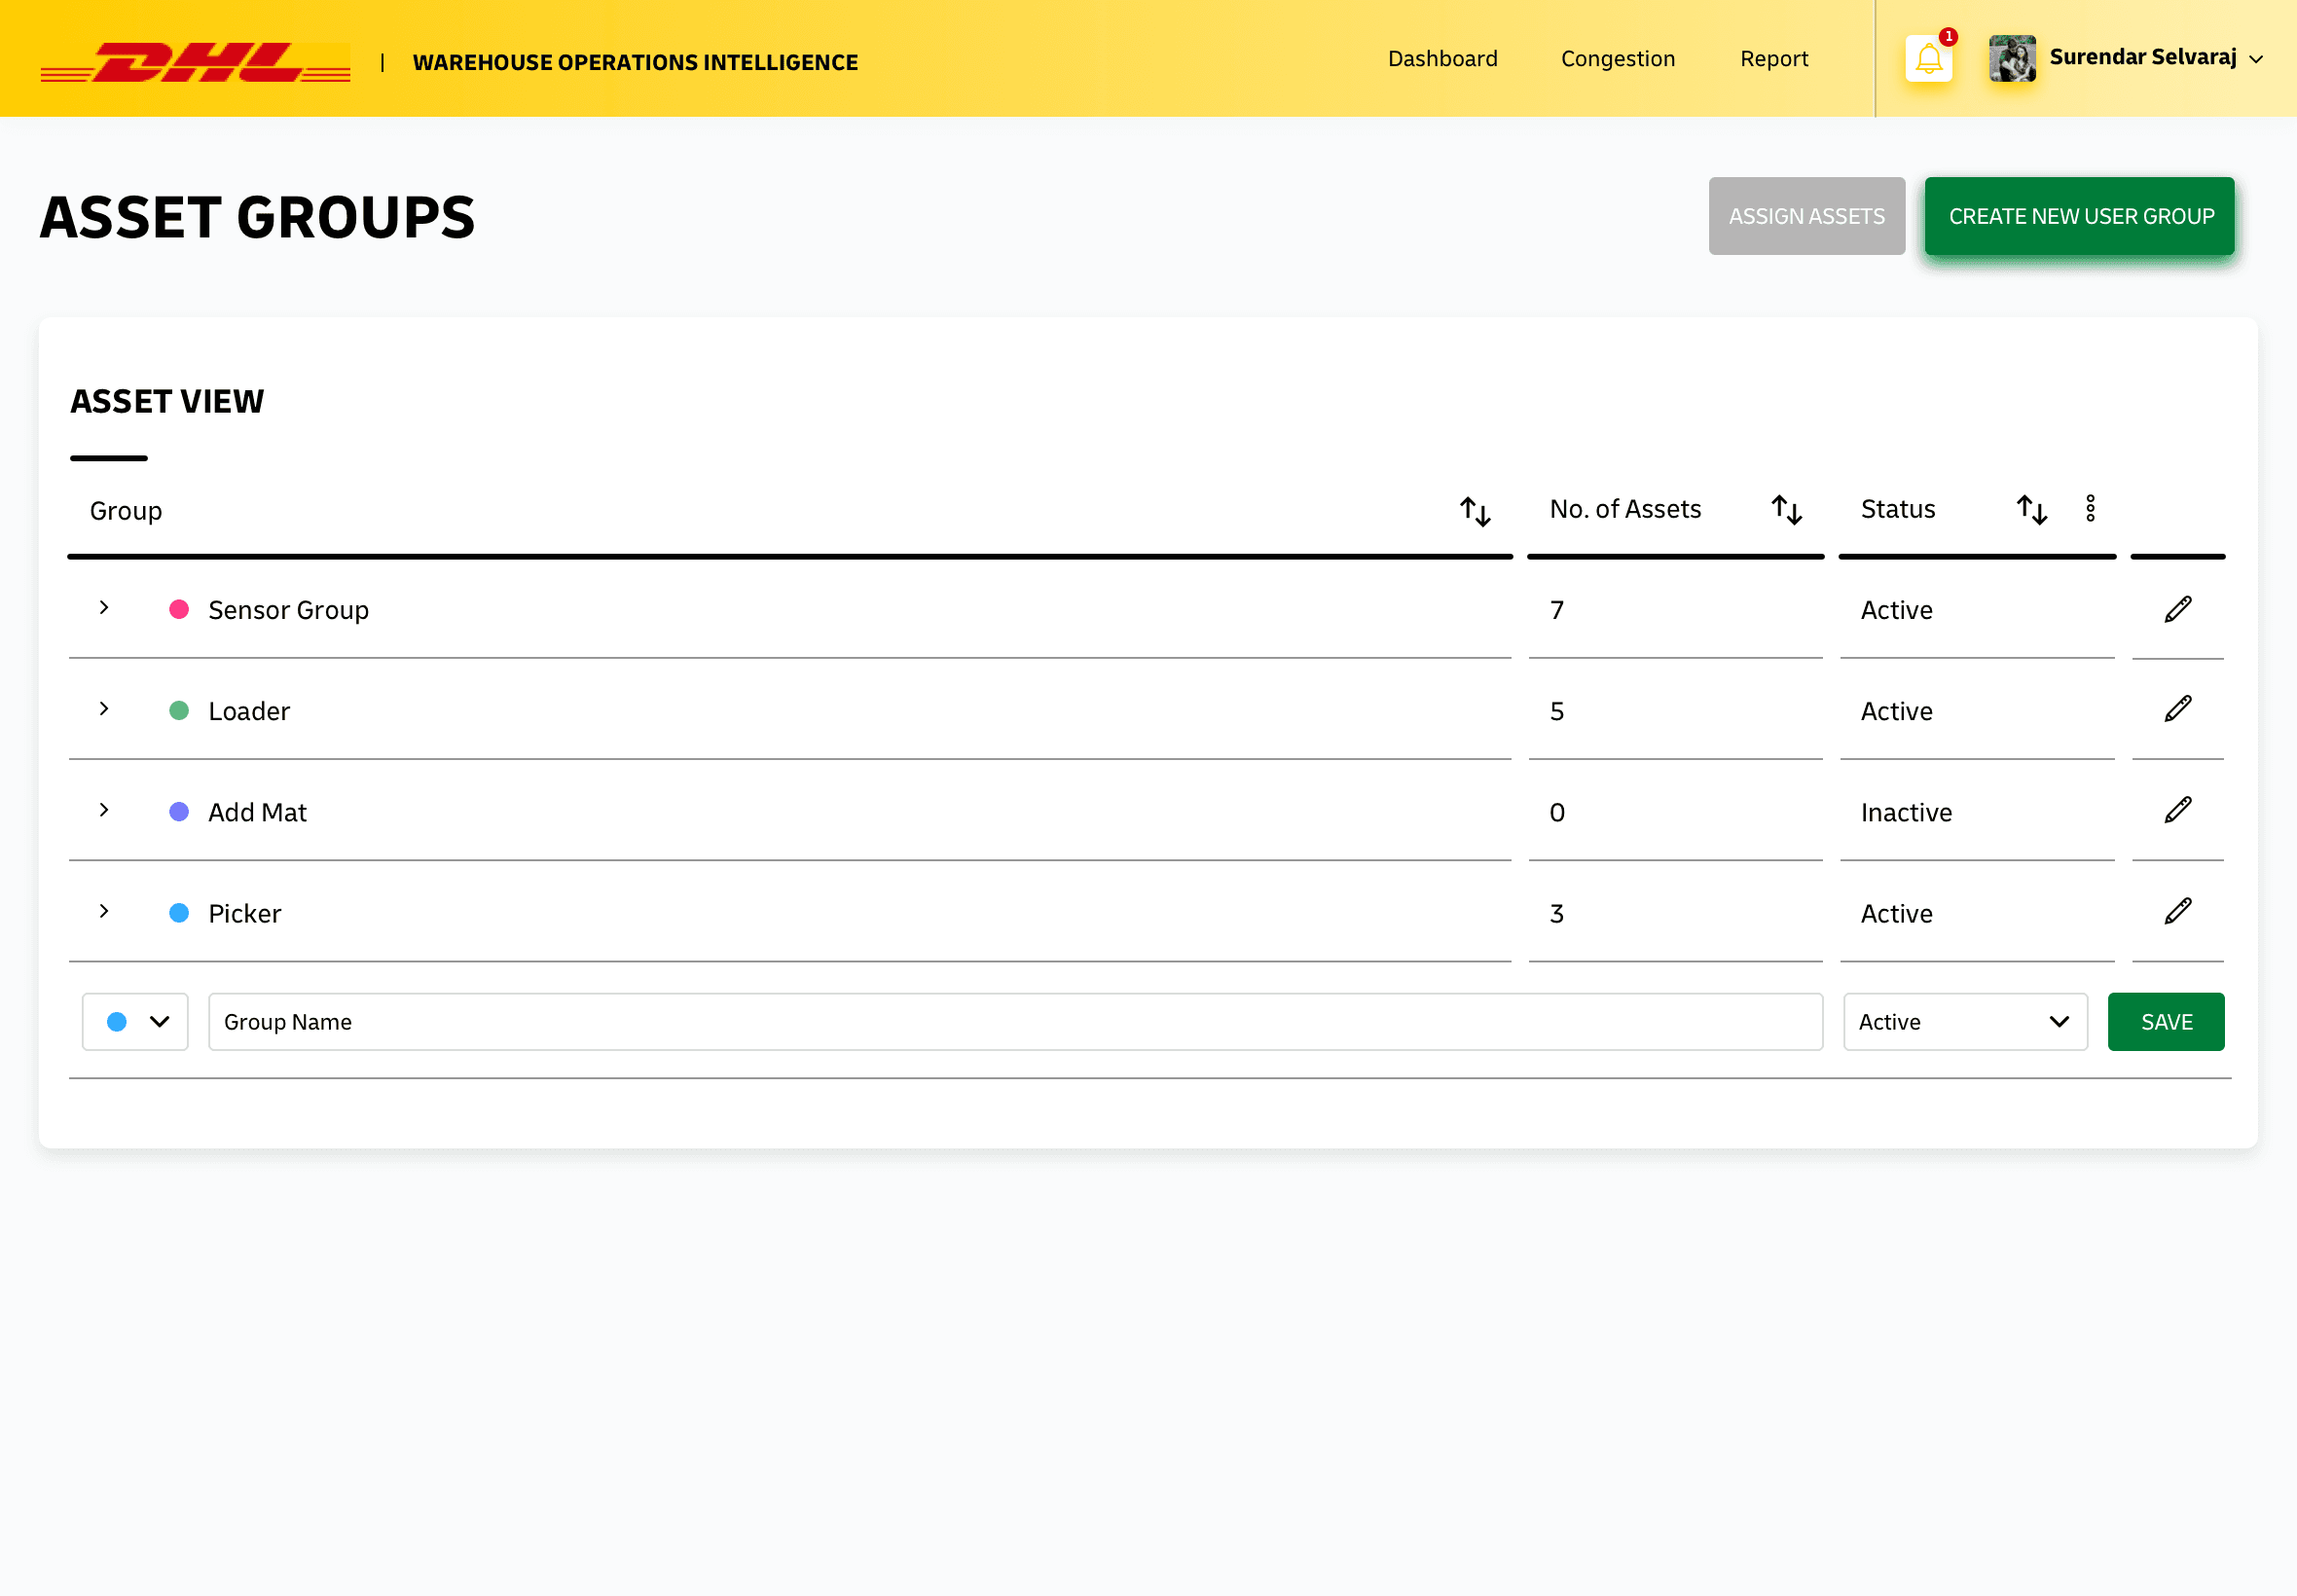Click the Assign Assets button
The width and height of the screenshot is (2297, 1596).
click(x=1806, y=216)
